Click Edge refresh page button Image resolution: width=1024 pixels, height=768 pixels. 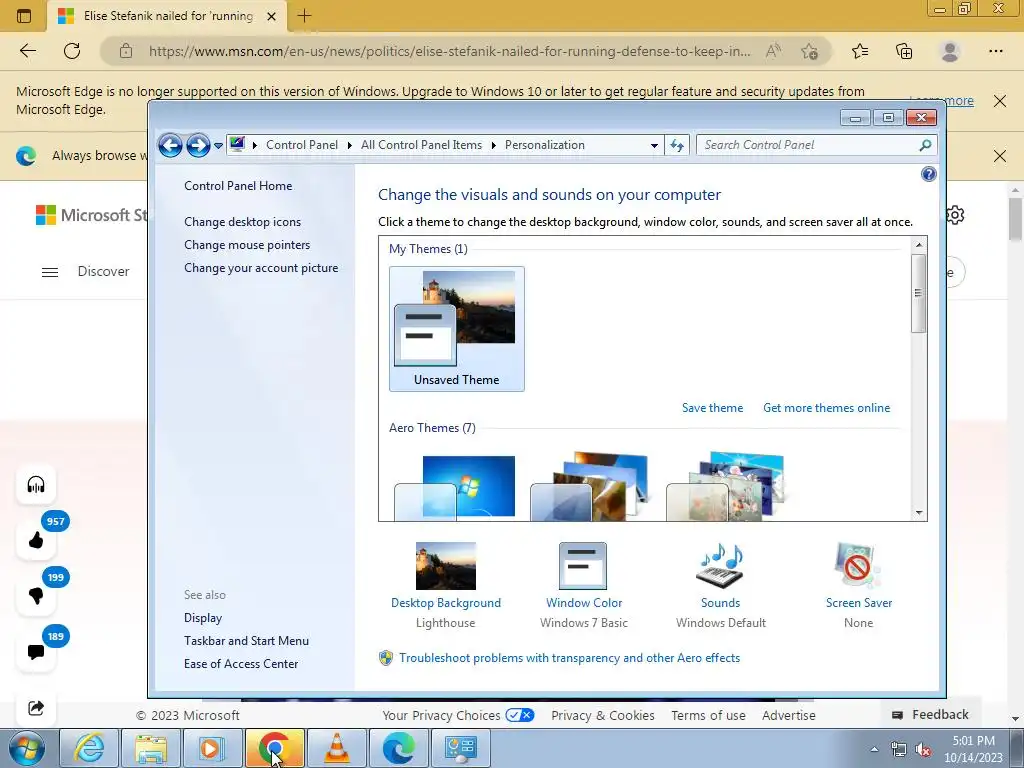[x=72, y=51]
